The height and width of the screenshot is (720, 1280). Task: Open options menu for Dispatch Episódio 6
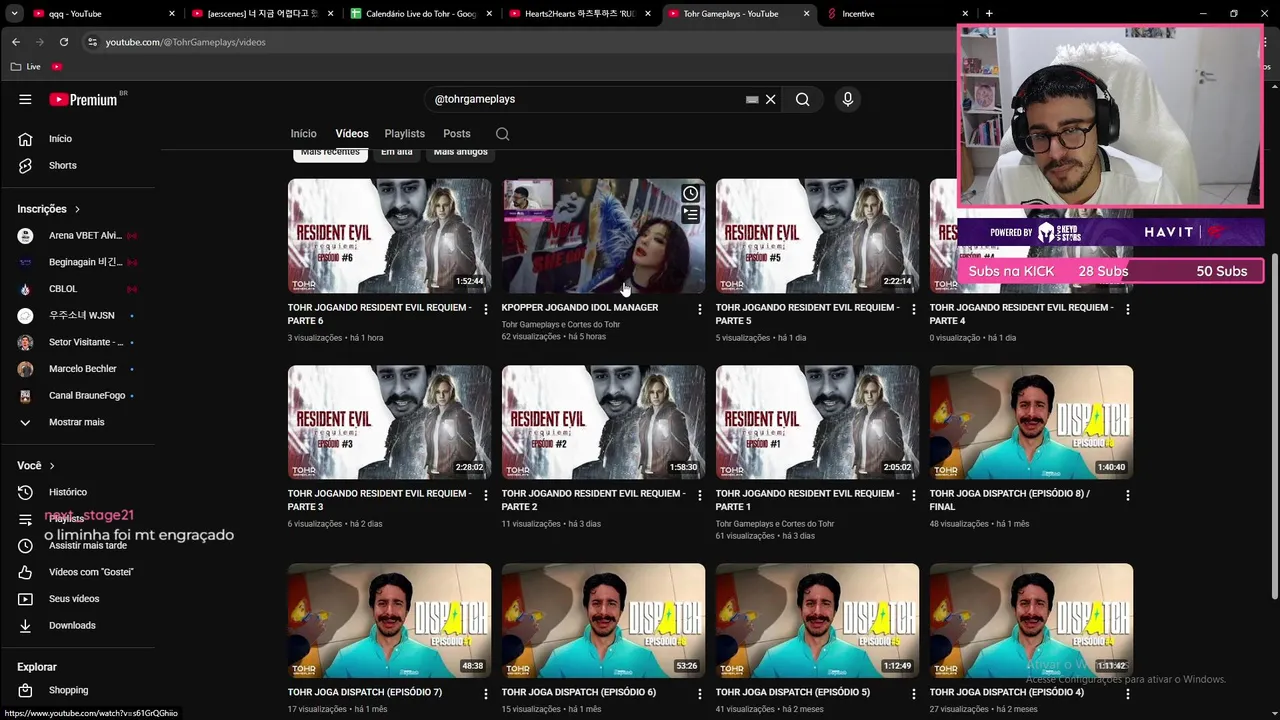pyautogui.click(x=700, y=694)
